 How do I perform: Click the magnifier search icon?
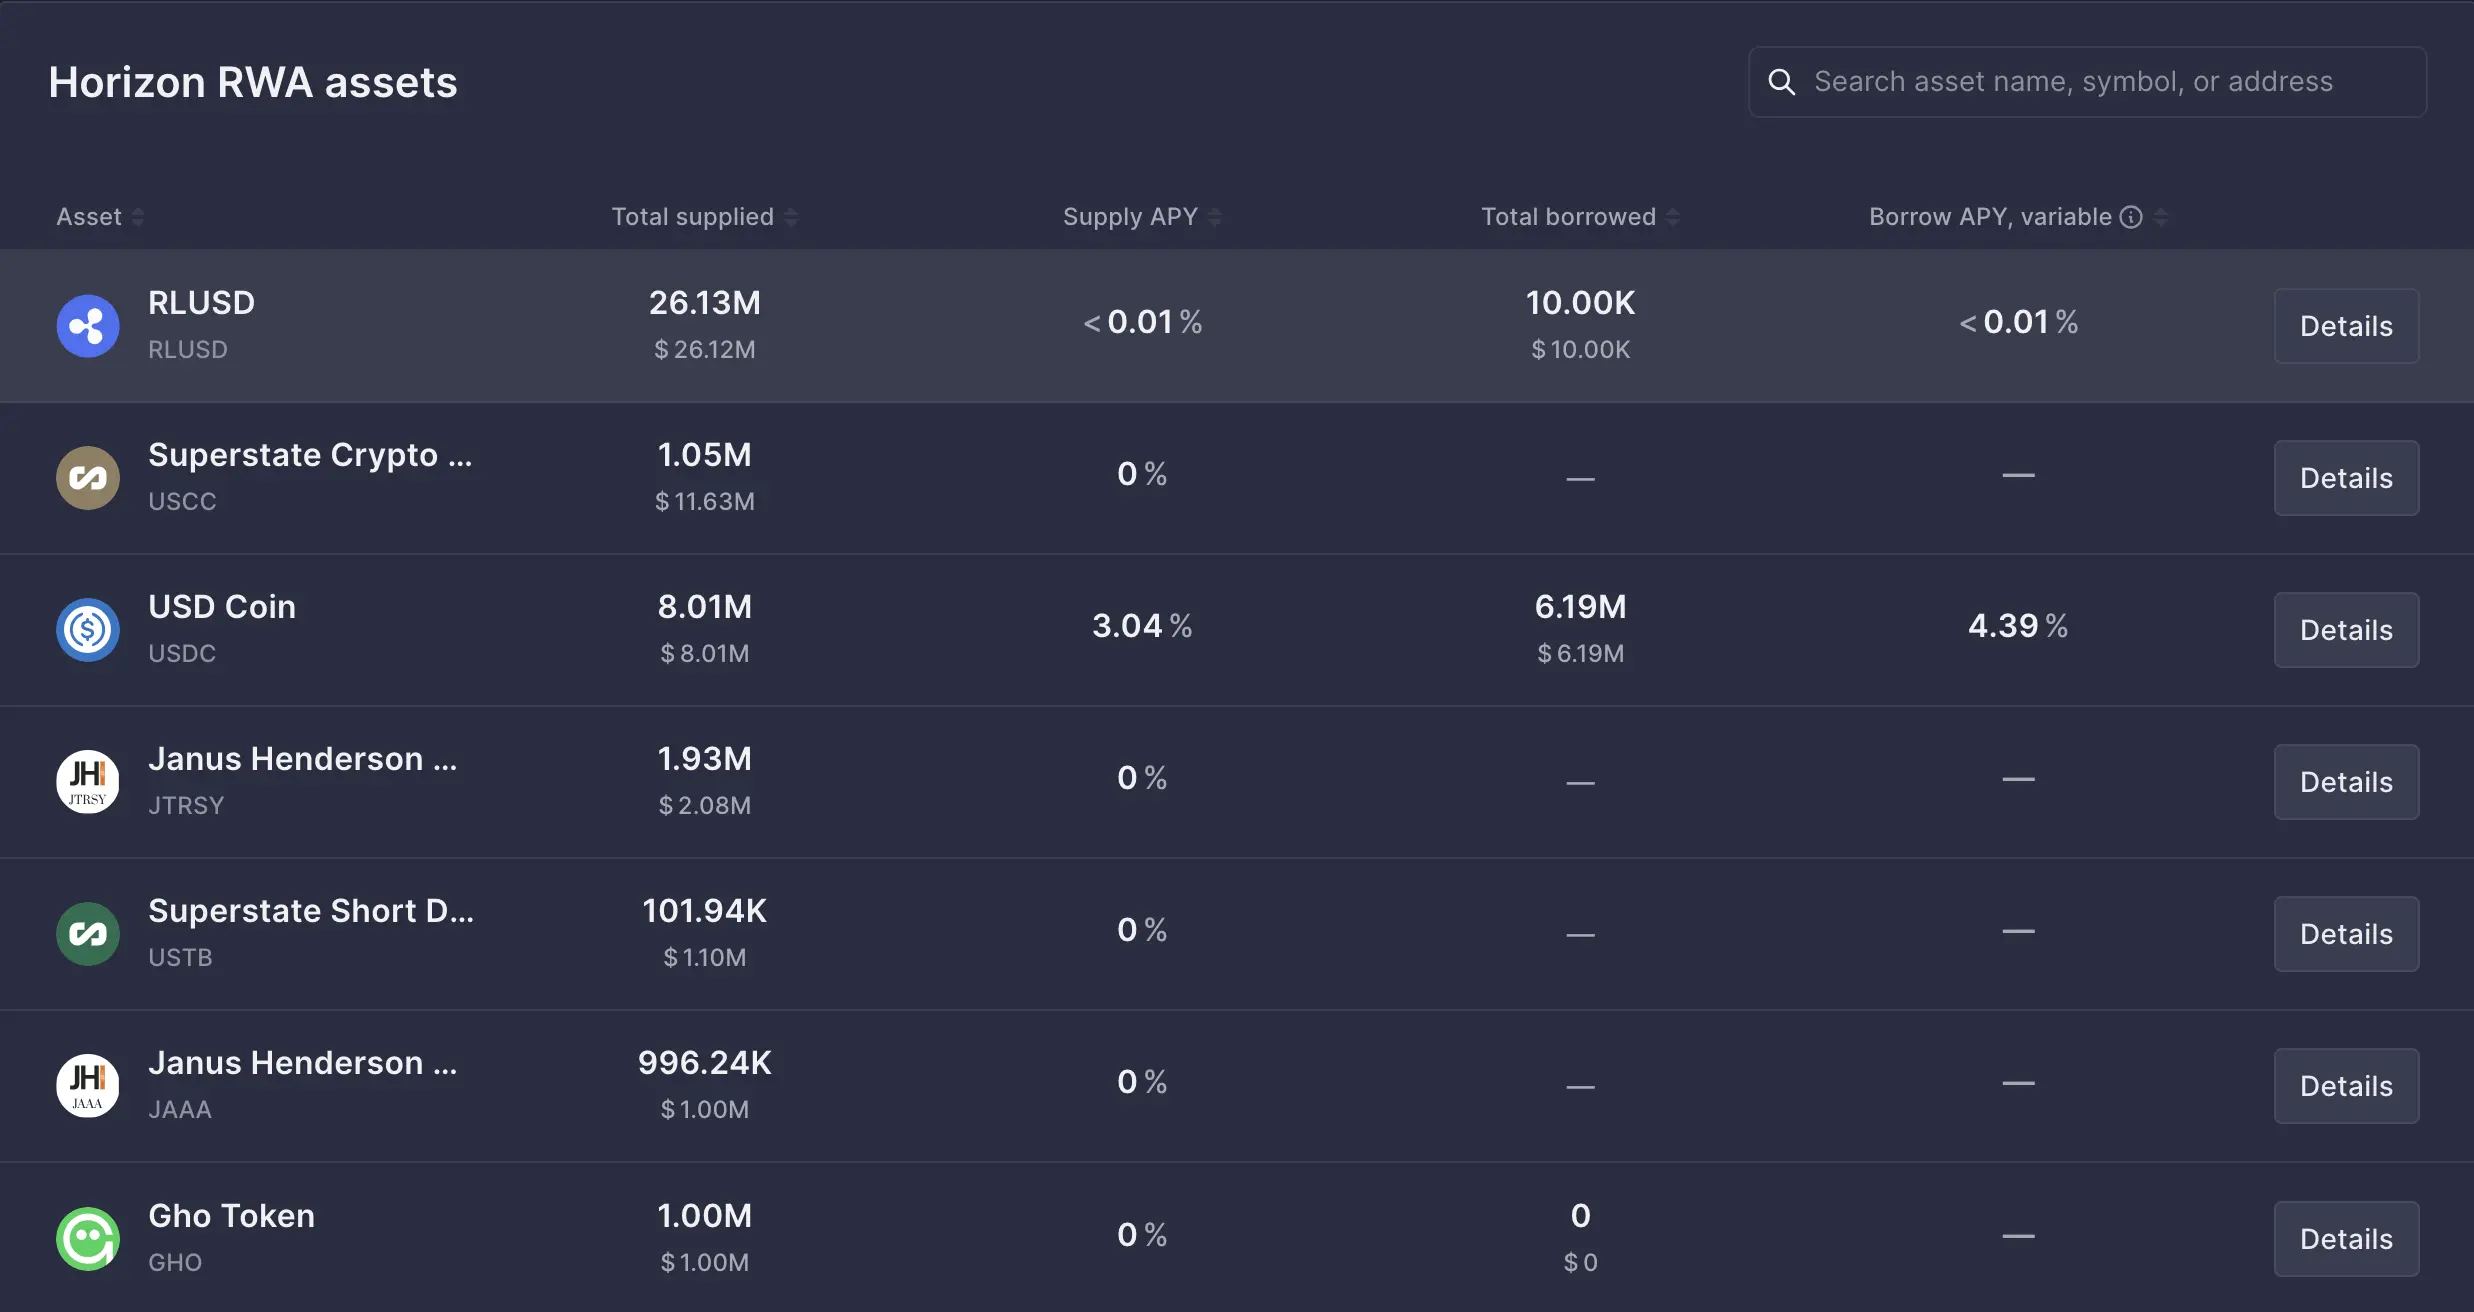pos(1782,82)
